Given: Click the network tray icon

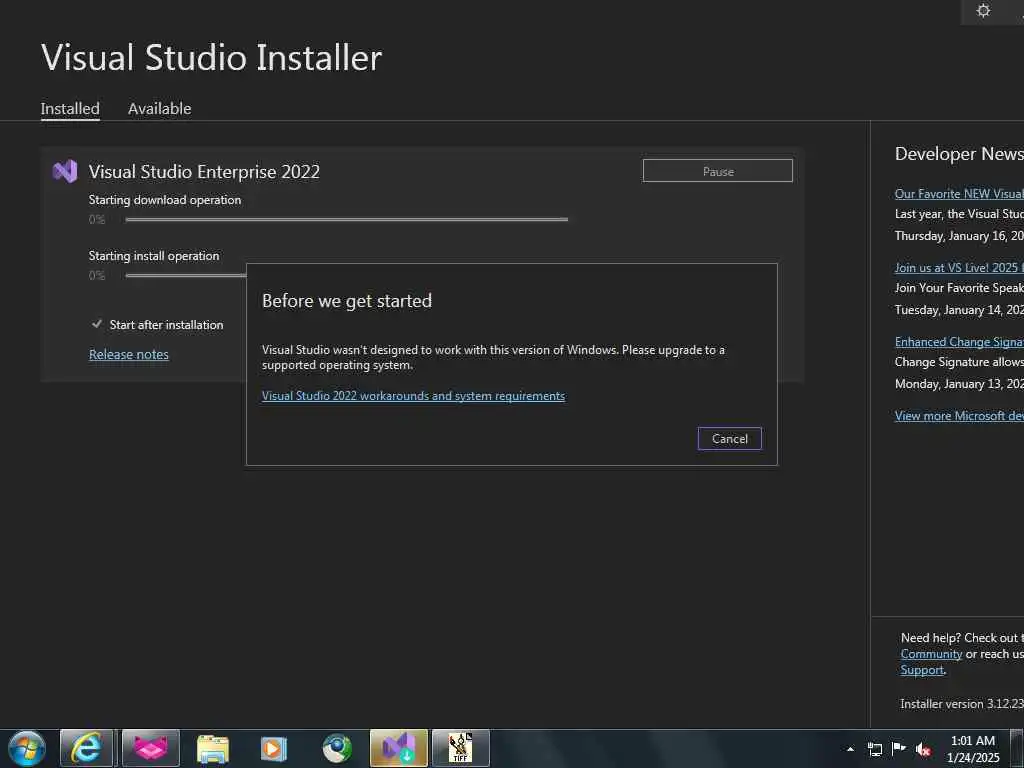Looking at the screenshot, I should pyautogui.click(x=874, y=749).
